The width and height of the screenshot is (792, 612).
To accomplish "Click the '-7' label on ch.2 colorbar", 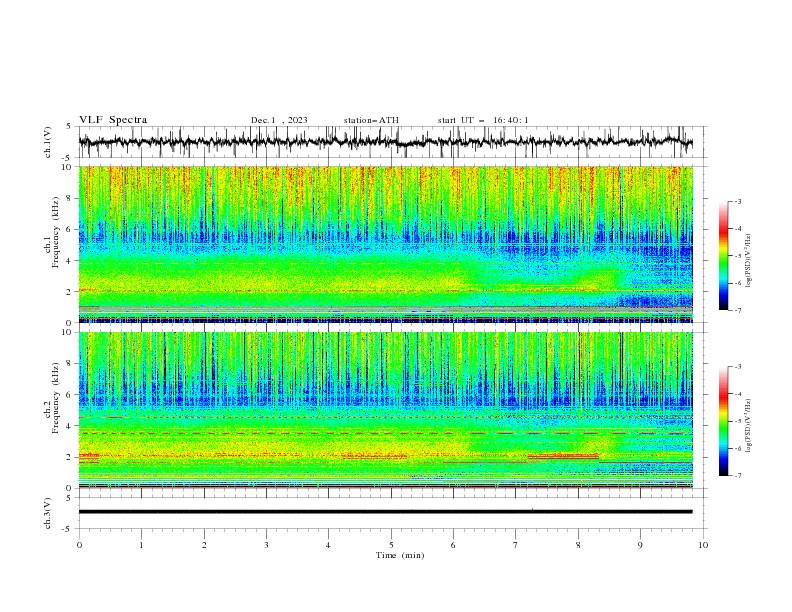I will pos(738,476).
